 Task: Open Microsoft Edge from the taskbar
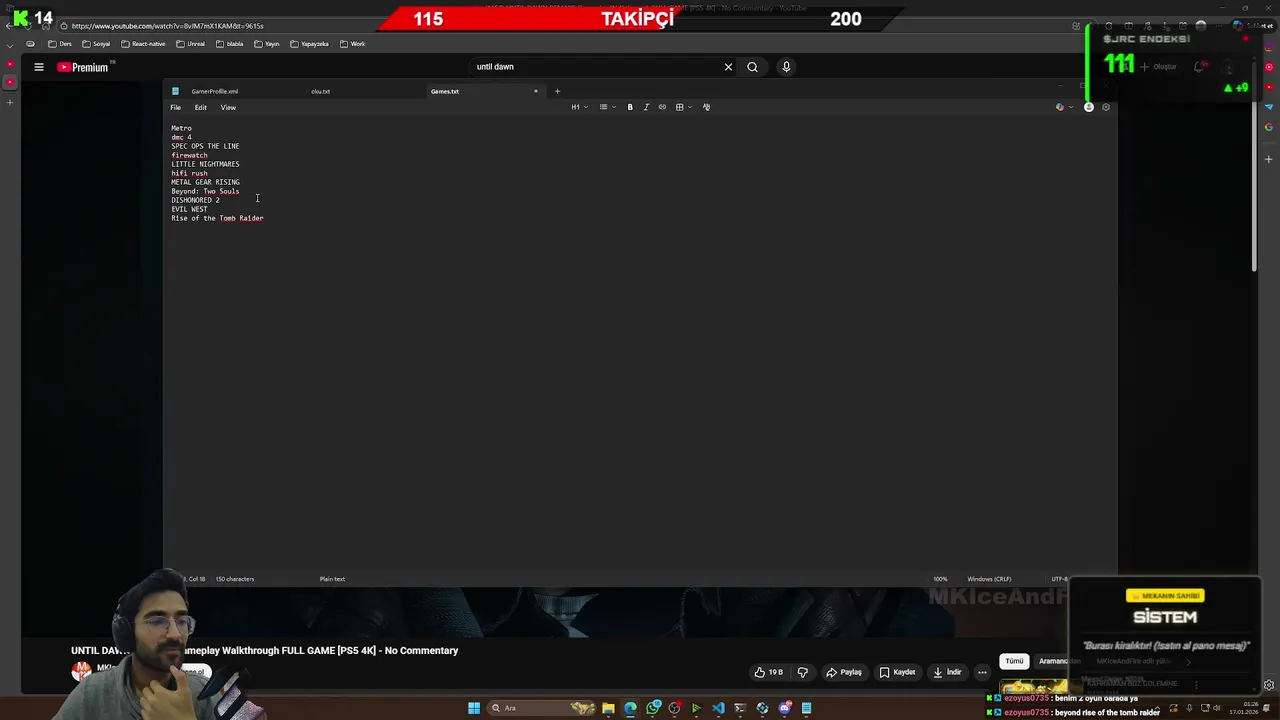pos(630,708)
